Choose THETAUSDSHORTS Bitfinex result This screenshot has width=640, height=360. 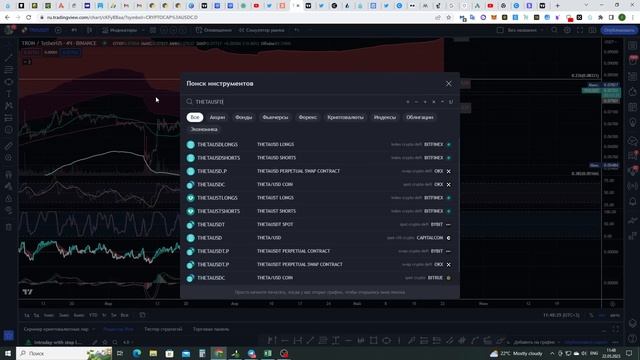coord(320,158)
